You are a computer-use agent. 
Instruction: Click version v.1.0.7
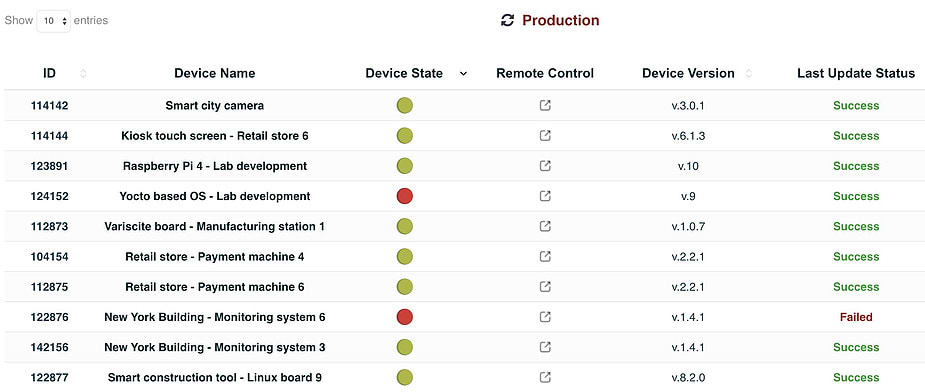(x=688, y=226)
